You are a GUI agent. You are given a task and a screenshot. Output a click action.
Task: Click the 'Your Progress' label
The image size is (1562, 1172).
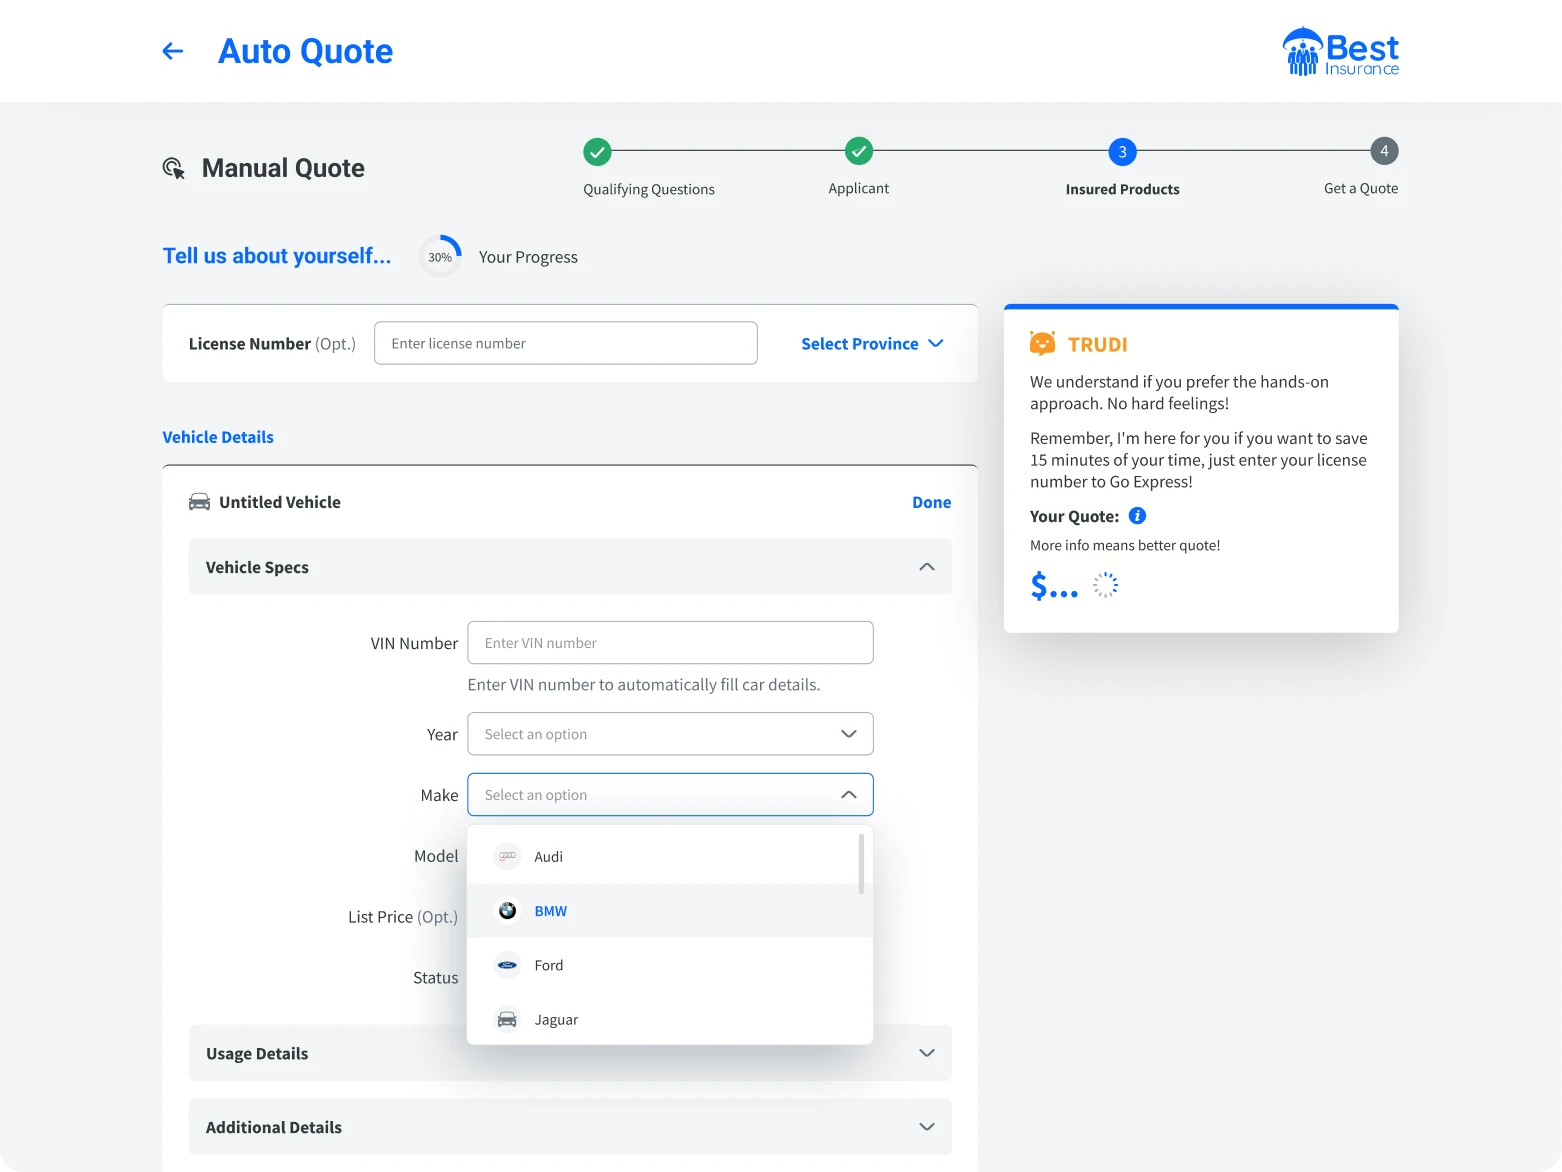click(528, 257)
